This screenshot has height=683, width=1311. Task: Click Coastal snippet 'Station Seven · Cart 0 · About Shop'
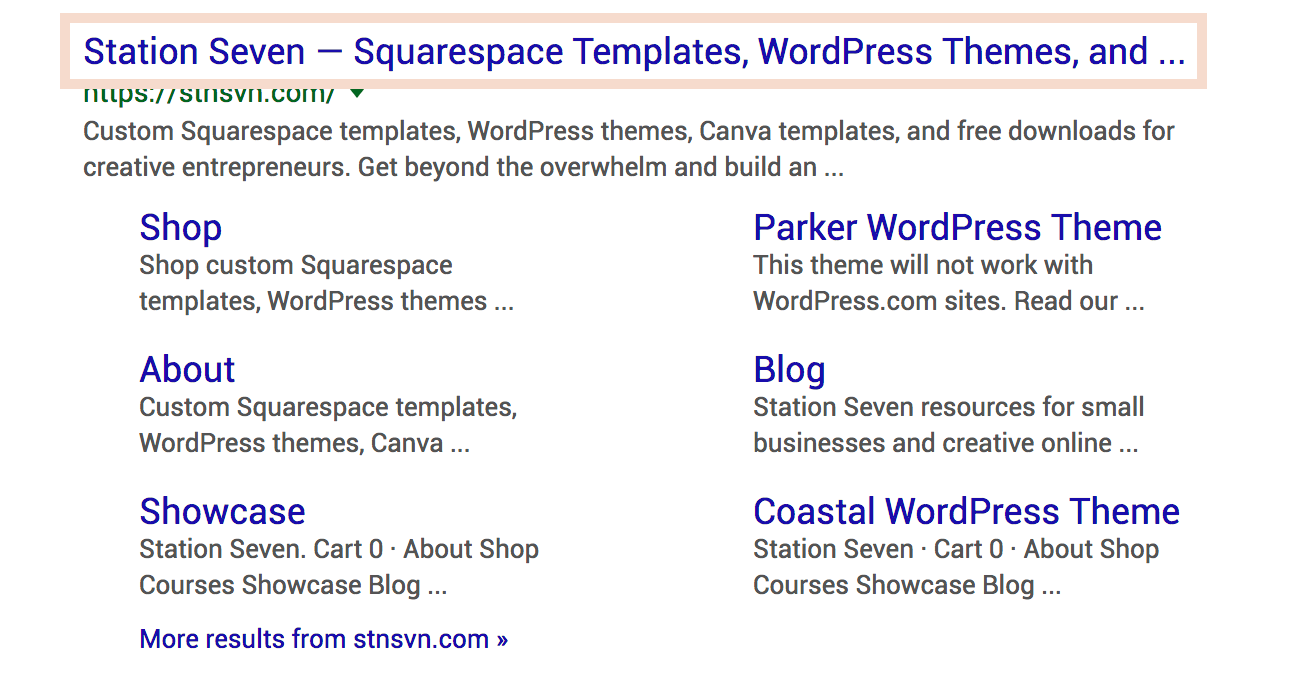click(x=956, y=549)
